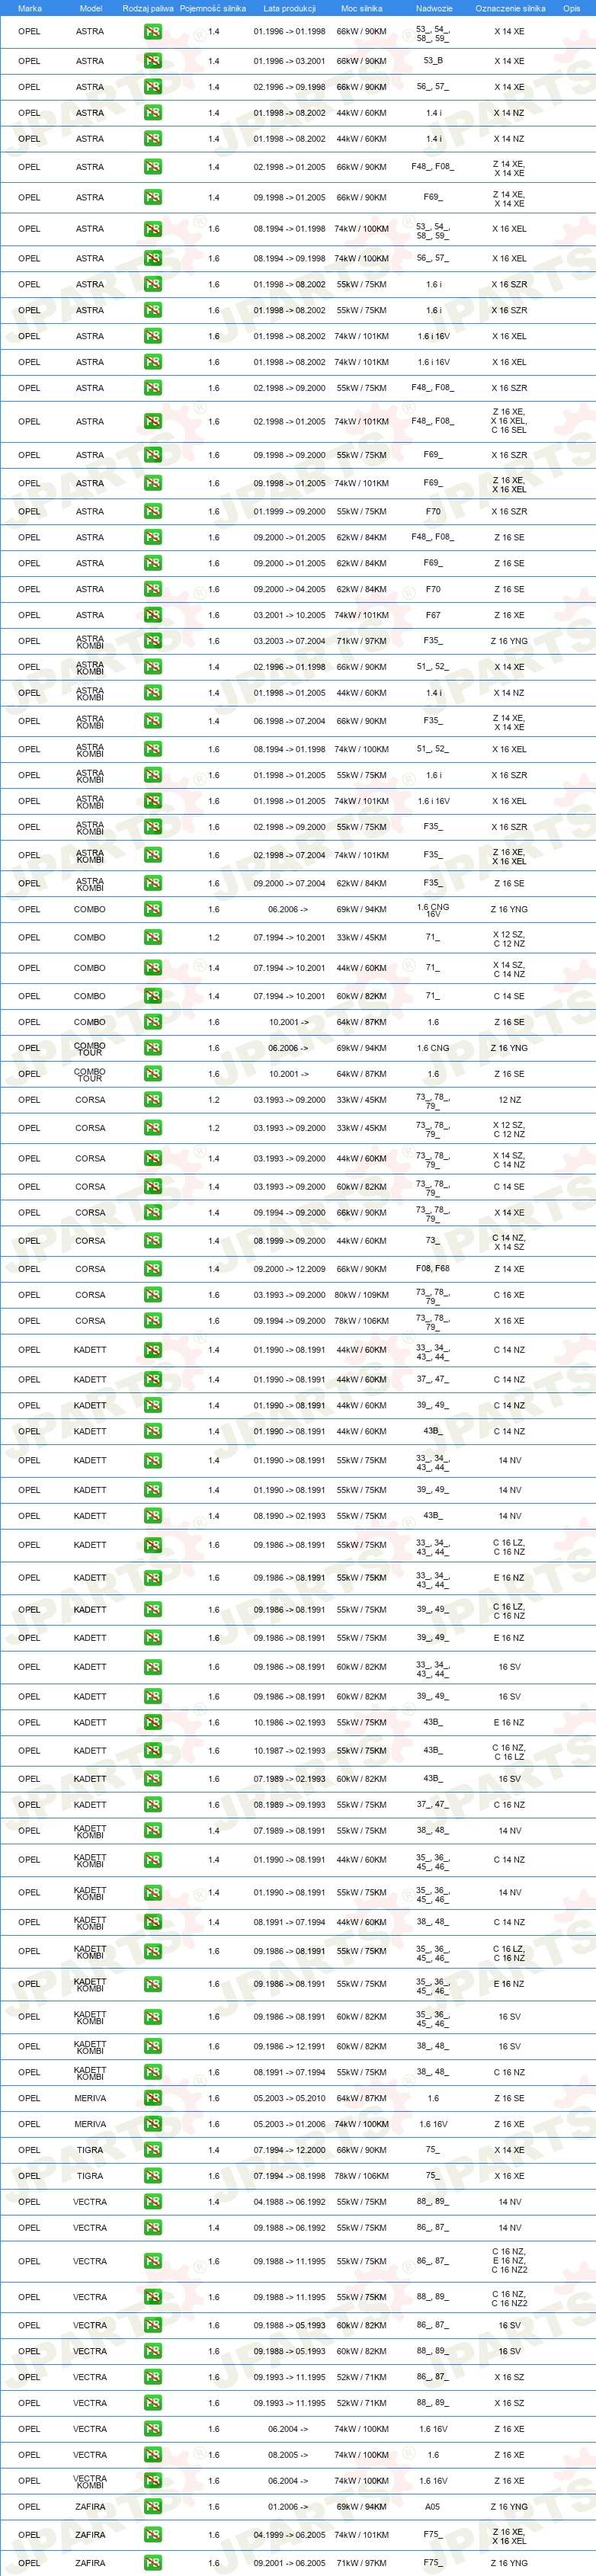Select '1.6 CNG 16V' body cell in COMBO row
The image size is (596, 2576).
(x=433, y=910)
